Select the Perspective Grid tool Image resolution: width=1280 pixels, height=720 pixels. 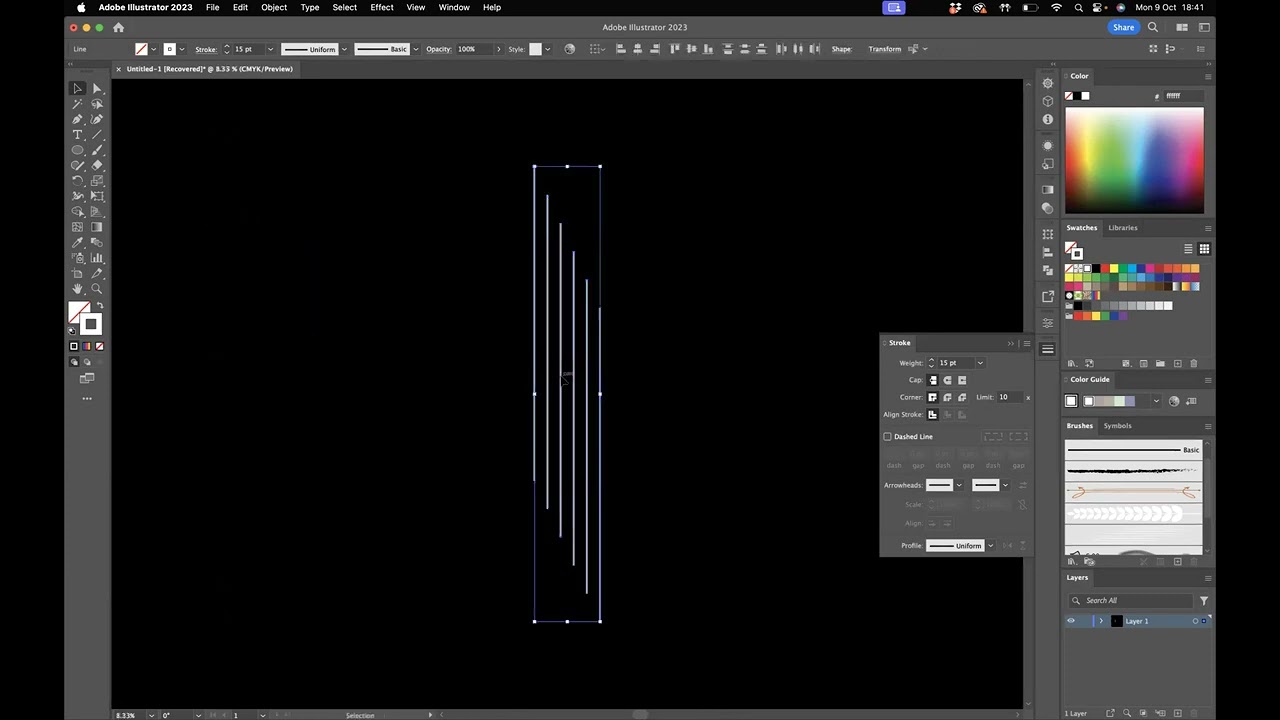pyautogui.click(x=97, y=212)
